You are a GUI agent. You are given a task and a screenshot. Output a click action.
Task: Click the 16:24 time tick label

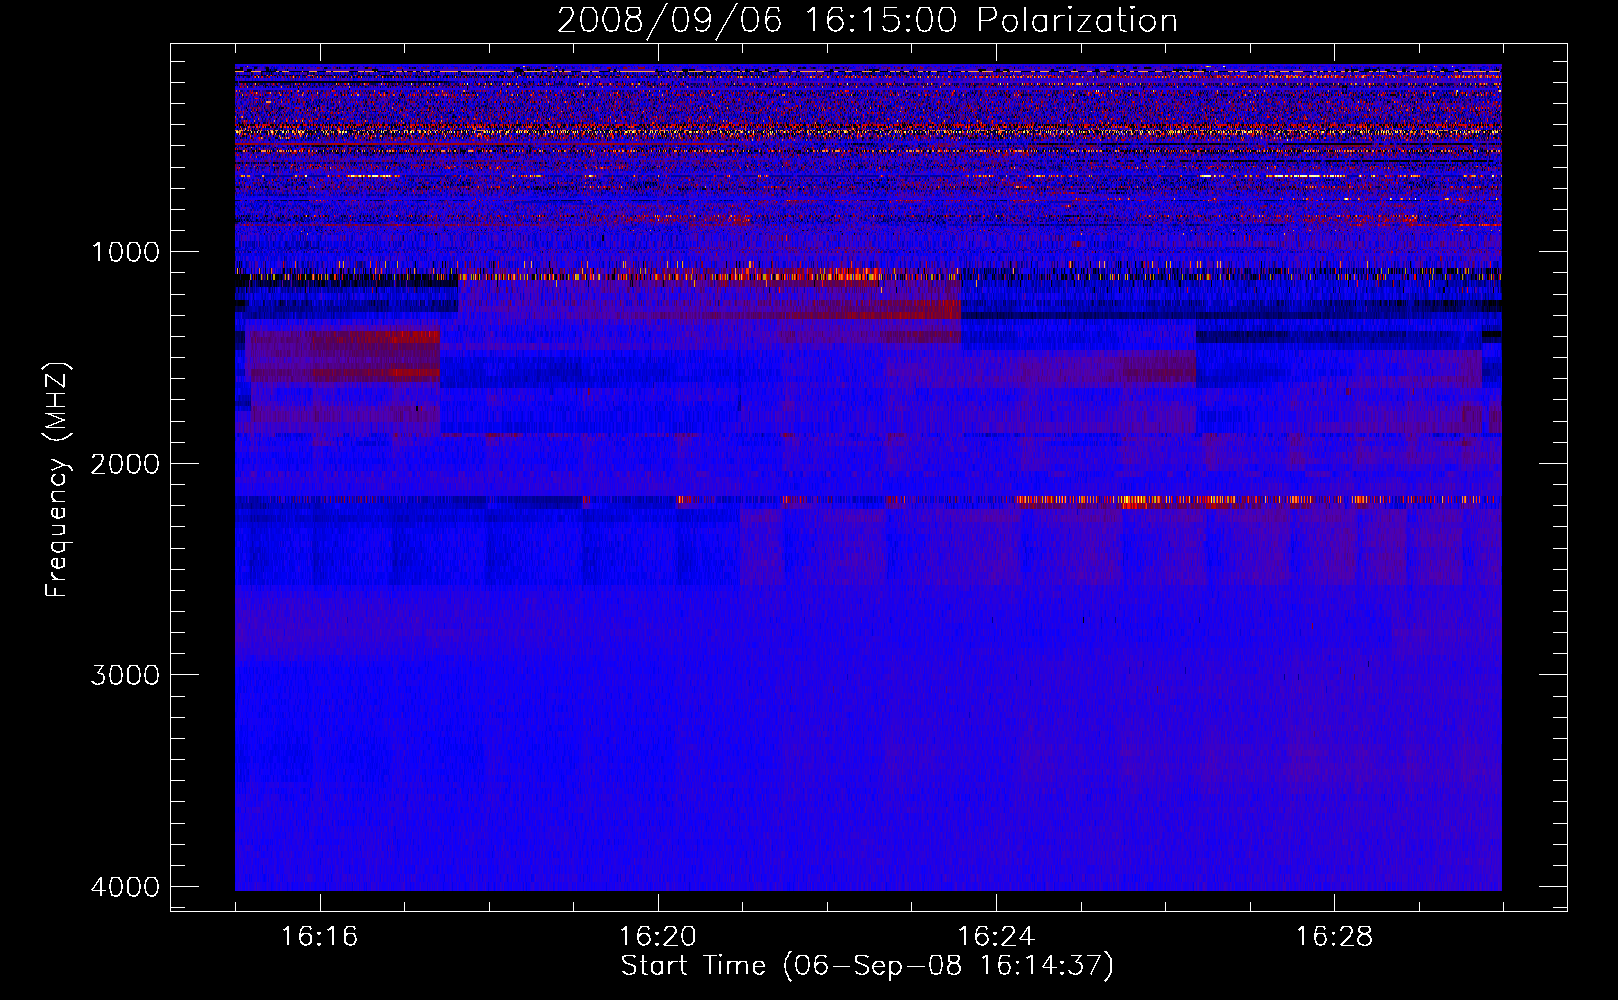(996, 936)
